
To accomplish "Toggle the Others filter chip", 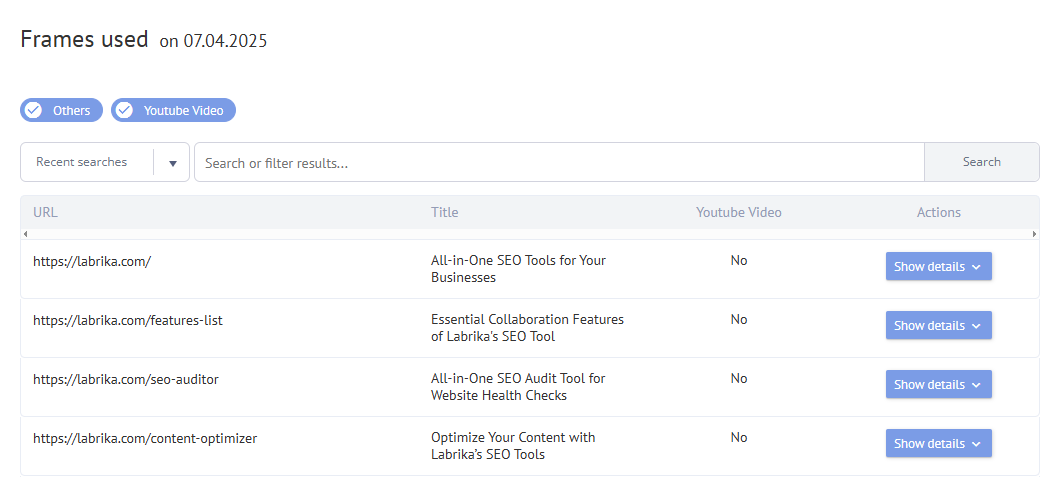I will click(62, 110).
